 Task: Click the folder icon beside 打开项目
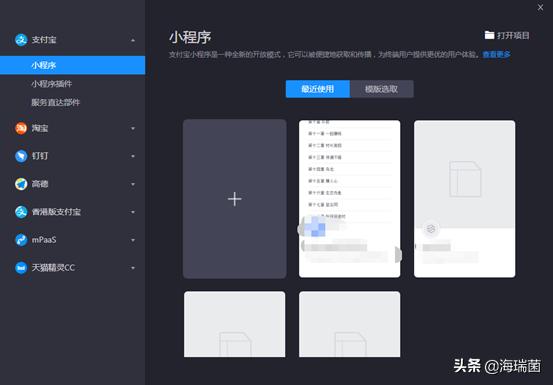(x=489, y=35)
